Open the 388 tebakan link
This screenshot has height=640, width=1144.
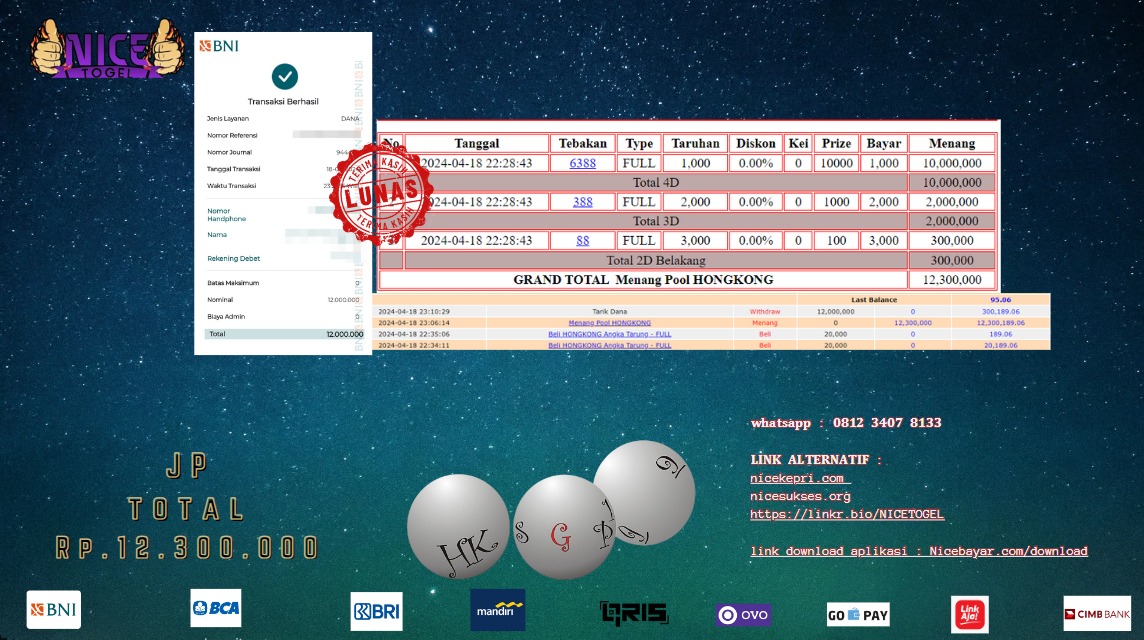click(x=582, y=202)
